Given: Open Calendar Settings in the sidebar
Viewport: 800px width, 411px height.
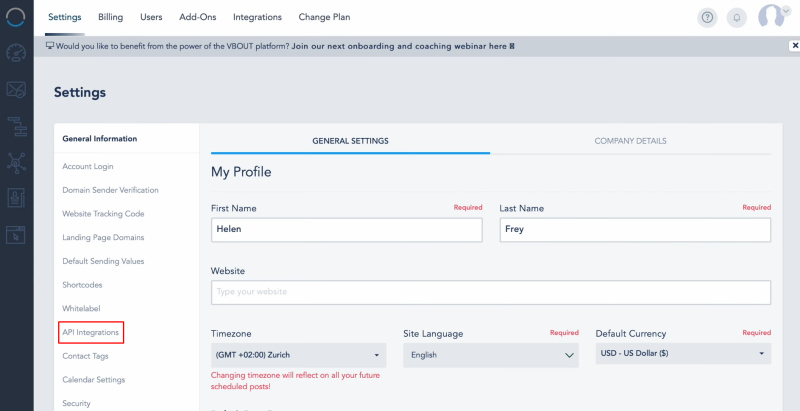Looking at the screenshot, I should click(x=93, y=379).
